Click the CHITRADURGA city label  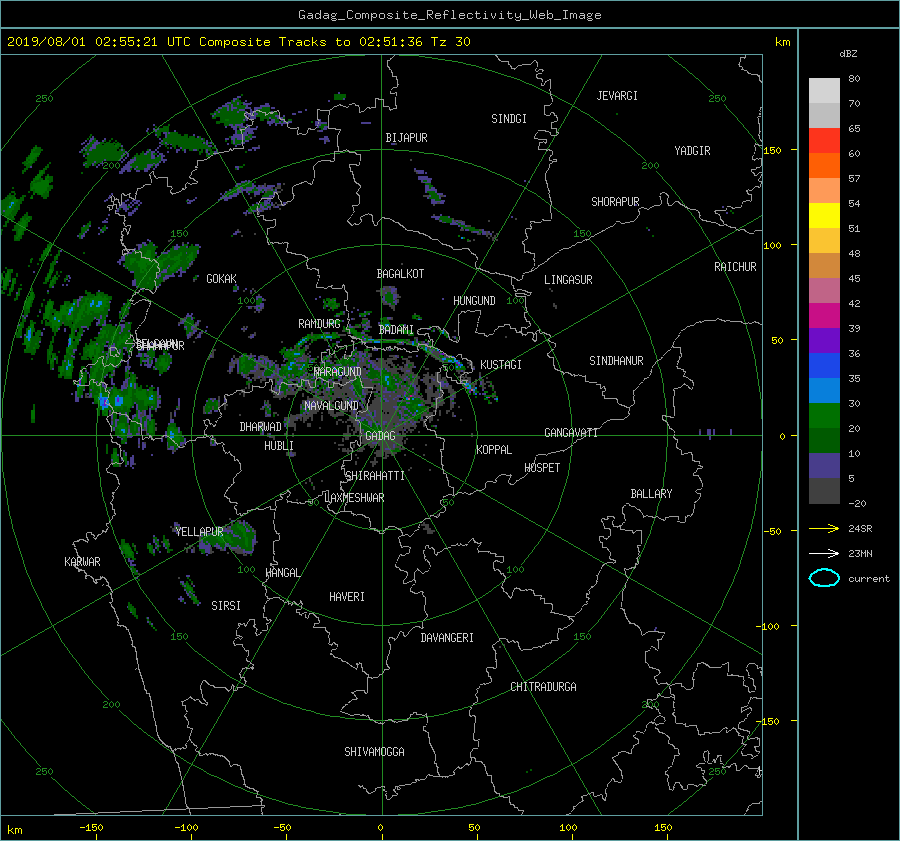543,687
